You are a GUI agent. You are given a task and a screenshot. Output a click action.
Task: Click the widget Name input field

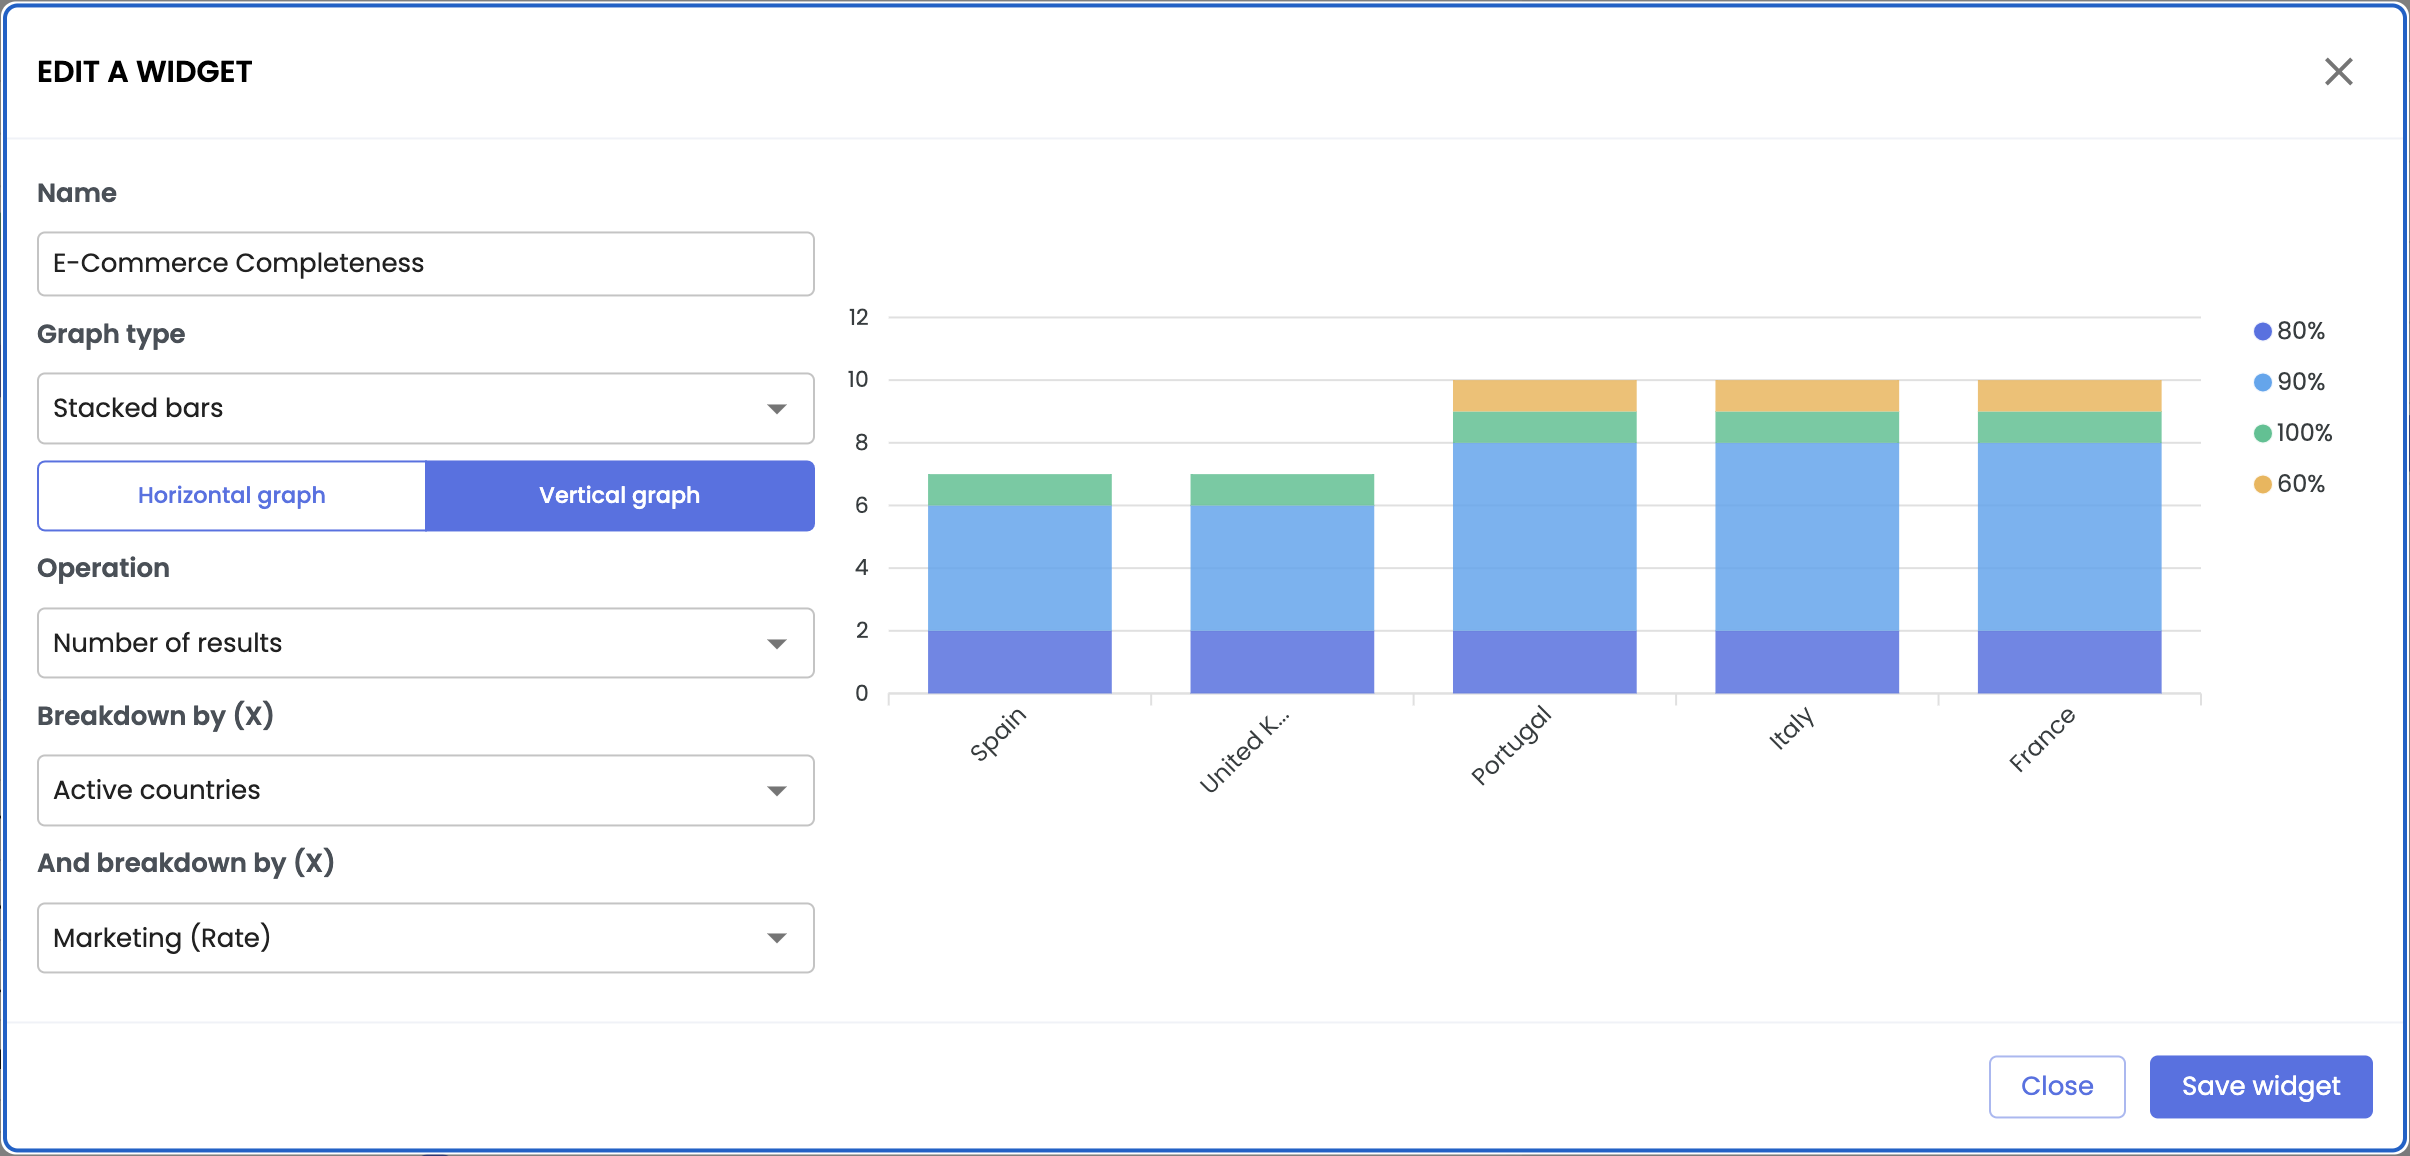(425, 264)
